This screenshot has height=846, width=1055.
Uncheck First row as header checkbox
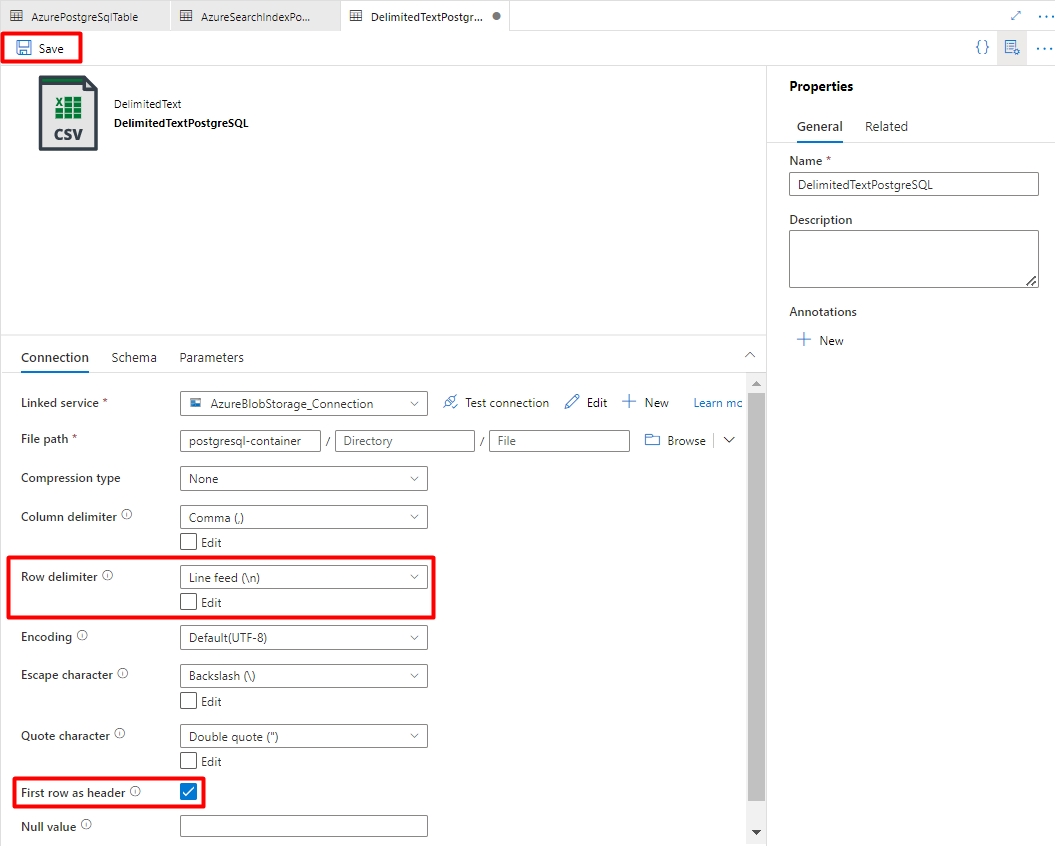click(x=188, y=791)
